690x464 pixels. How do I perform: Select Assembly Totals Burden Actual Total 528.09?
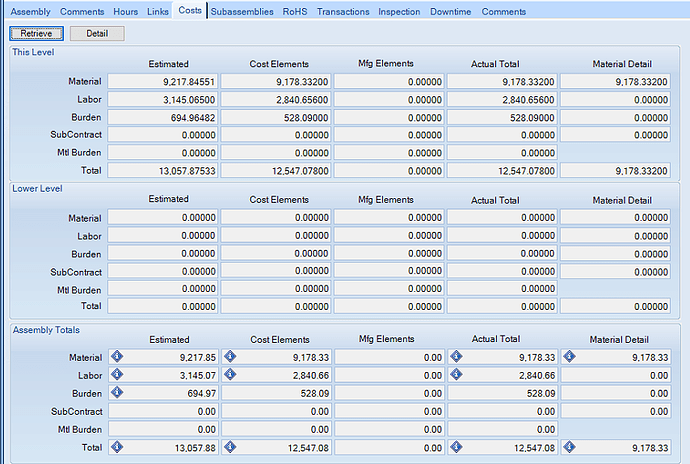click(503, 393)
